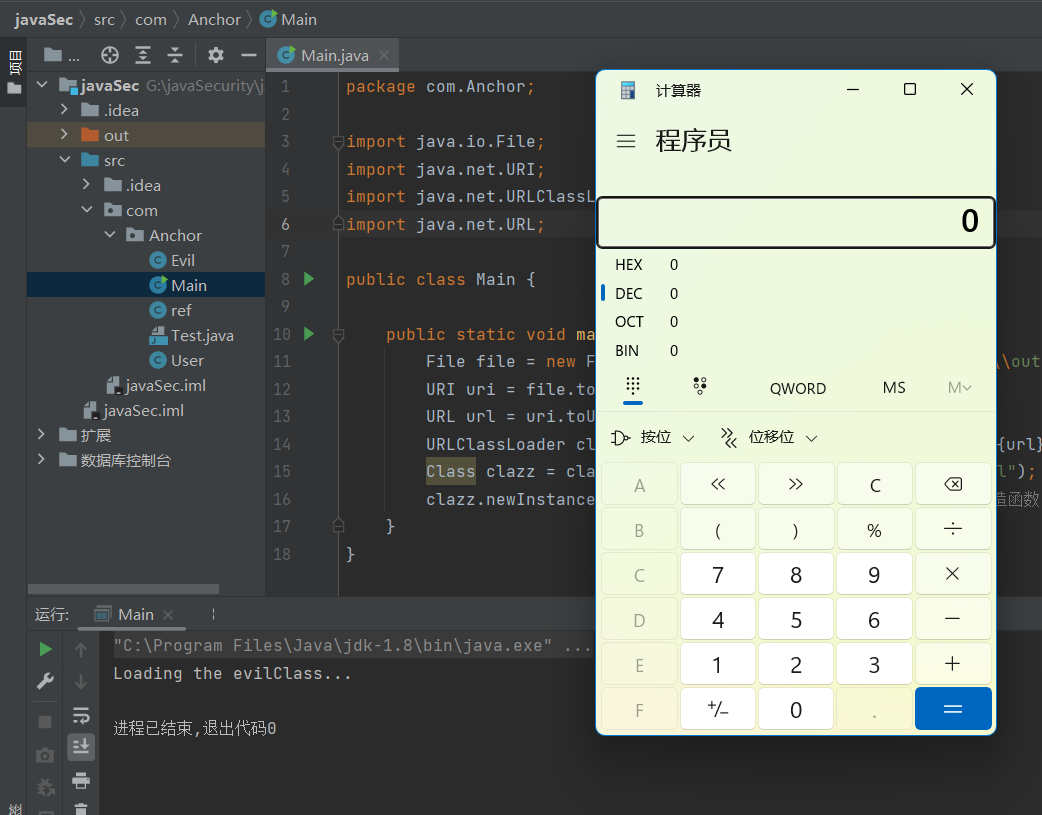Viewport: 1042px width, 815px height.
Task: Select Test.java in project tree
Action: [191, 335]
